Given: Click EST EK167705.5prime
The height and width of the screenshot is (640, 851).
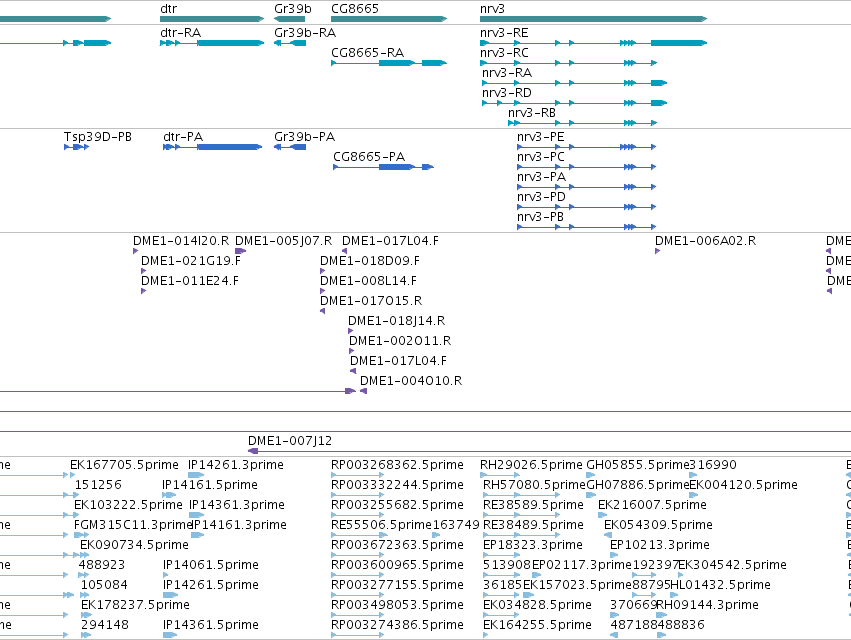Looking at the screenshot, I should click(x=124, y=465).
